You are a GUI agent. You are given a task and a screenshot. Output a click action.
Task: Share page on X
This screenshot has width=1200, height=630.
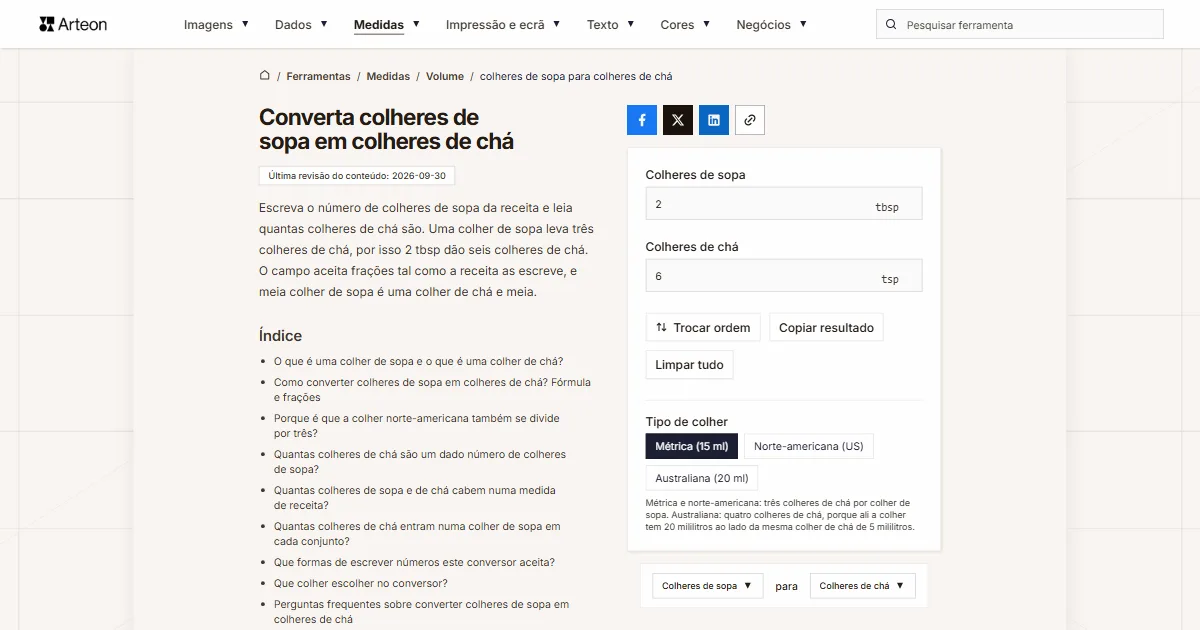coord(678,120)
